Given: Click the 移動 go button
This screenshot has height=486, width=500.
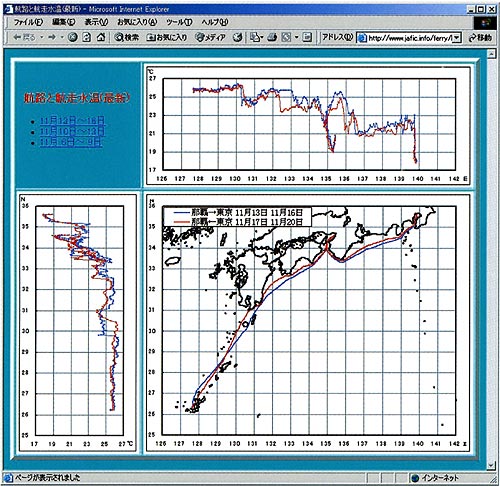Looking at the screenshot, I should tap(480, 37).
